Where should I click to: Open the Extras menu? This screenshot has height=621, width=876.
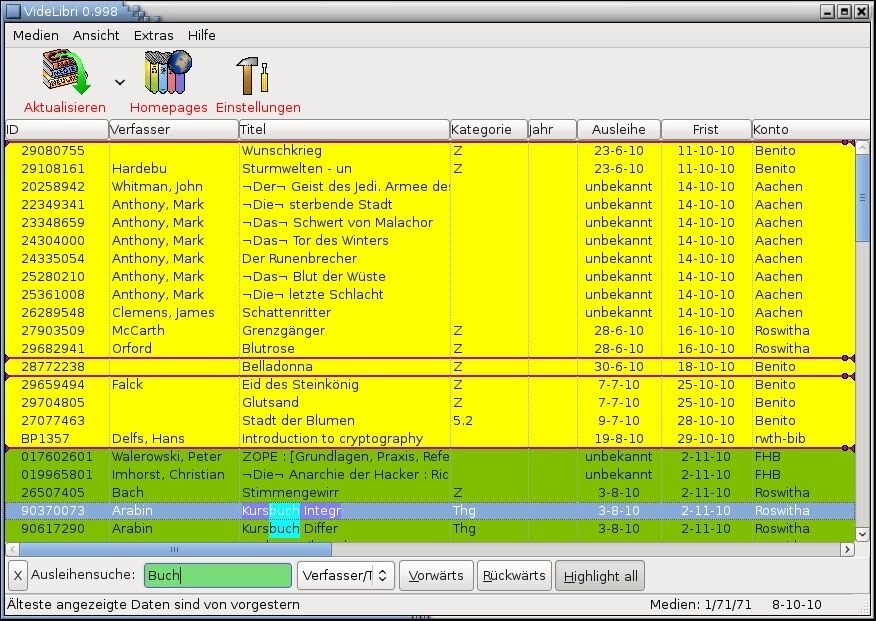[153, 35]
